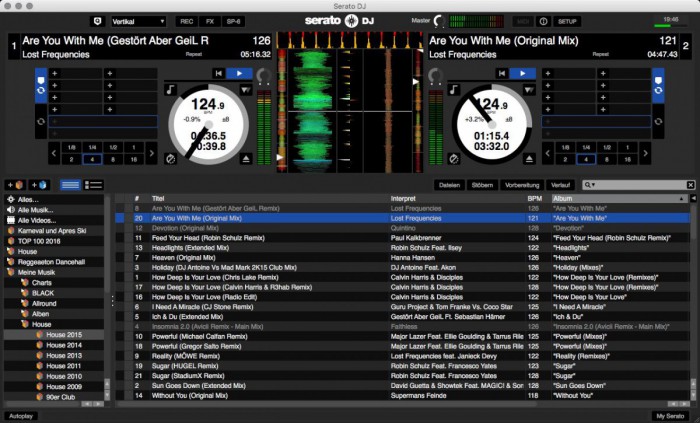Select the 8-beat loop on deck 2
This screenshot has height=423, width=700.
pos(607,159)
